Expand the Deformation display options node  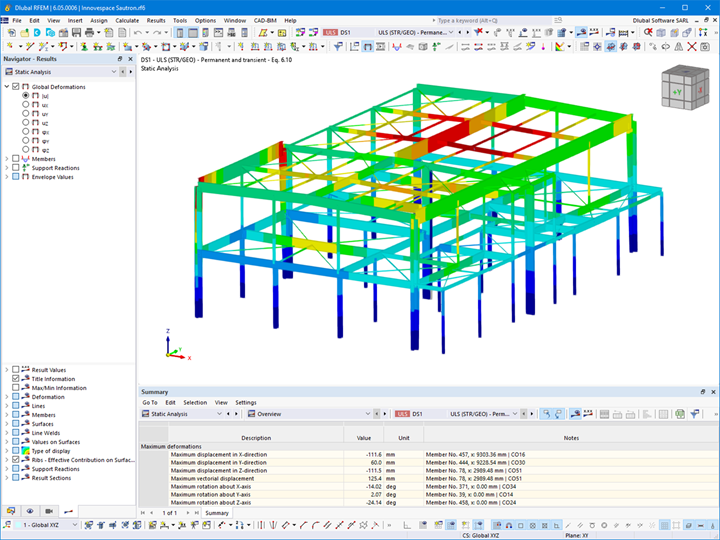pos(7,397)
